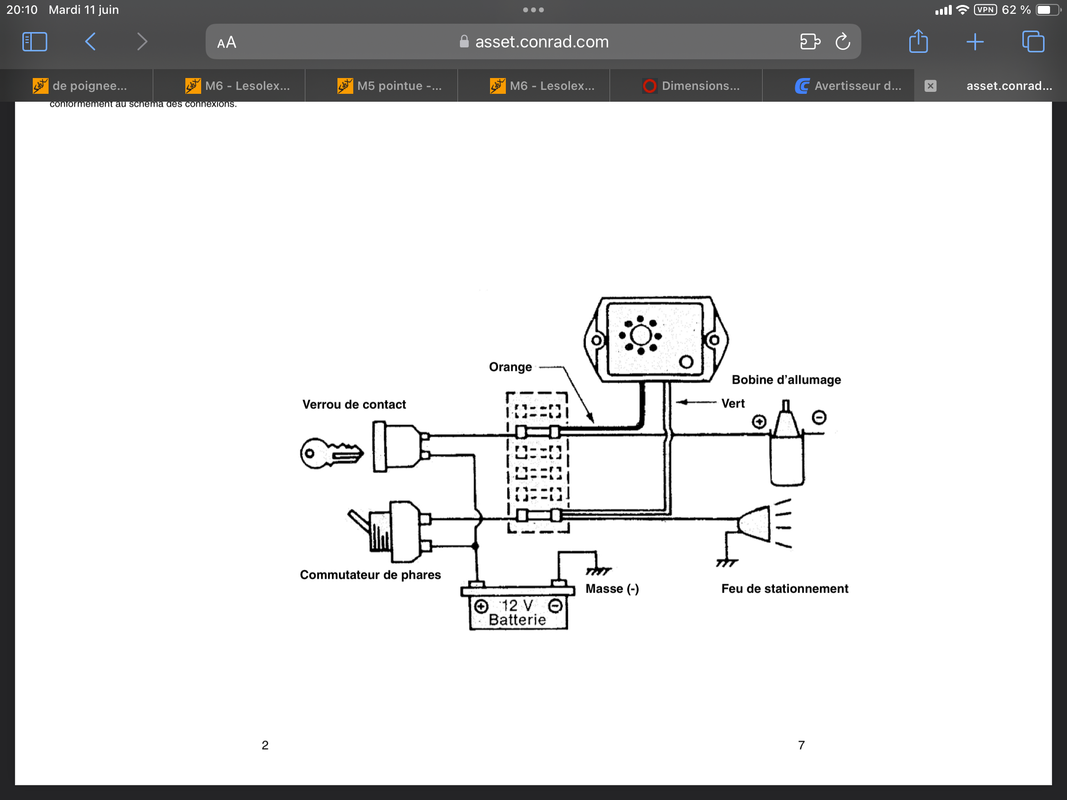Image resolution: width=1067 pixels, height=800 pixels.
Task: Go forward to next page
Action: (142, 42)
